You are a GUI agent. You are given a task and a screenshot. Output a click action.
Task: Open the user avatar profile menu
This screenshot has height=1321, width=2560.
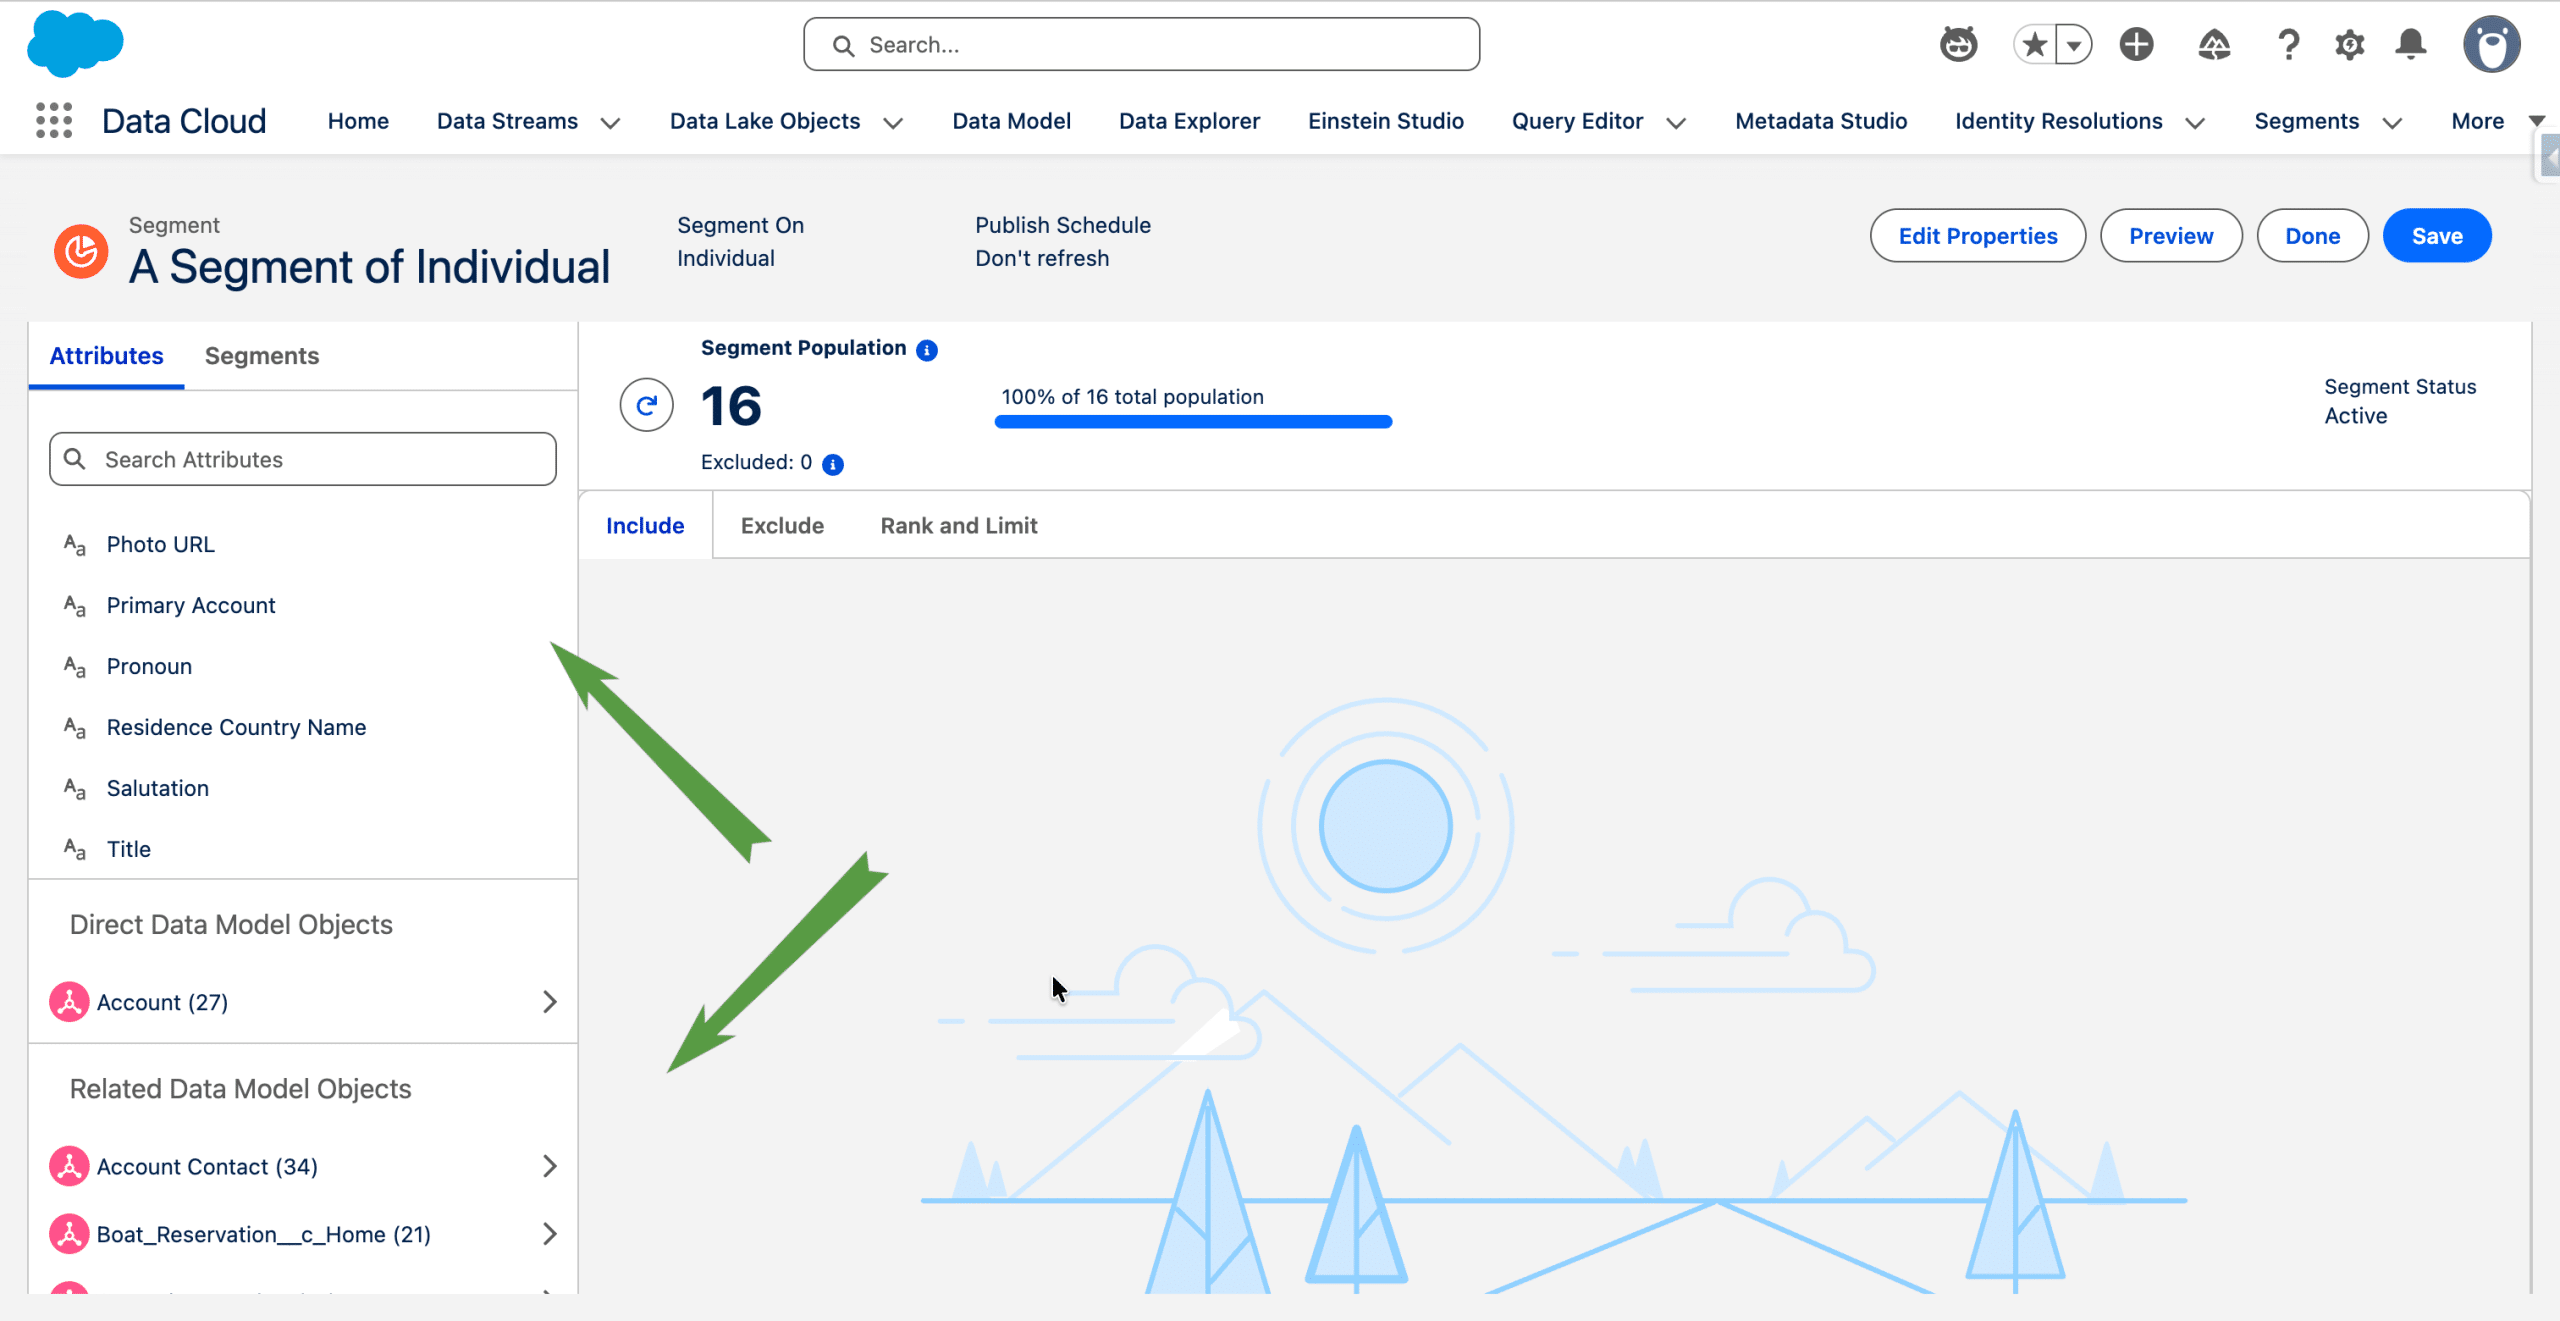2491,45
